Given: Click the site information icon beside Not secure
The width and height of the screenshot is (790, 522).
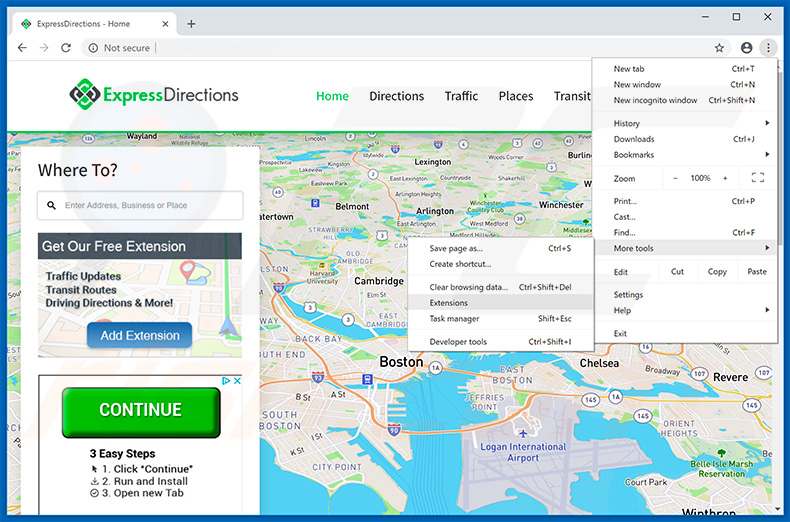Looking at the screenshot, I should click(93, 48).
